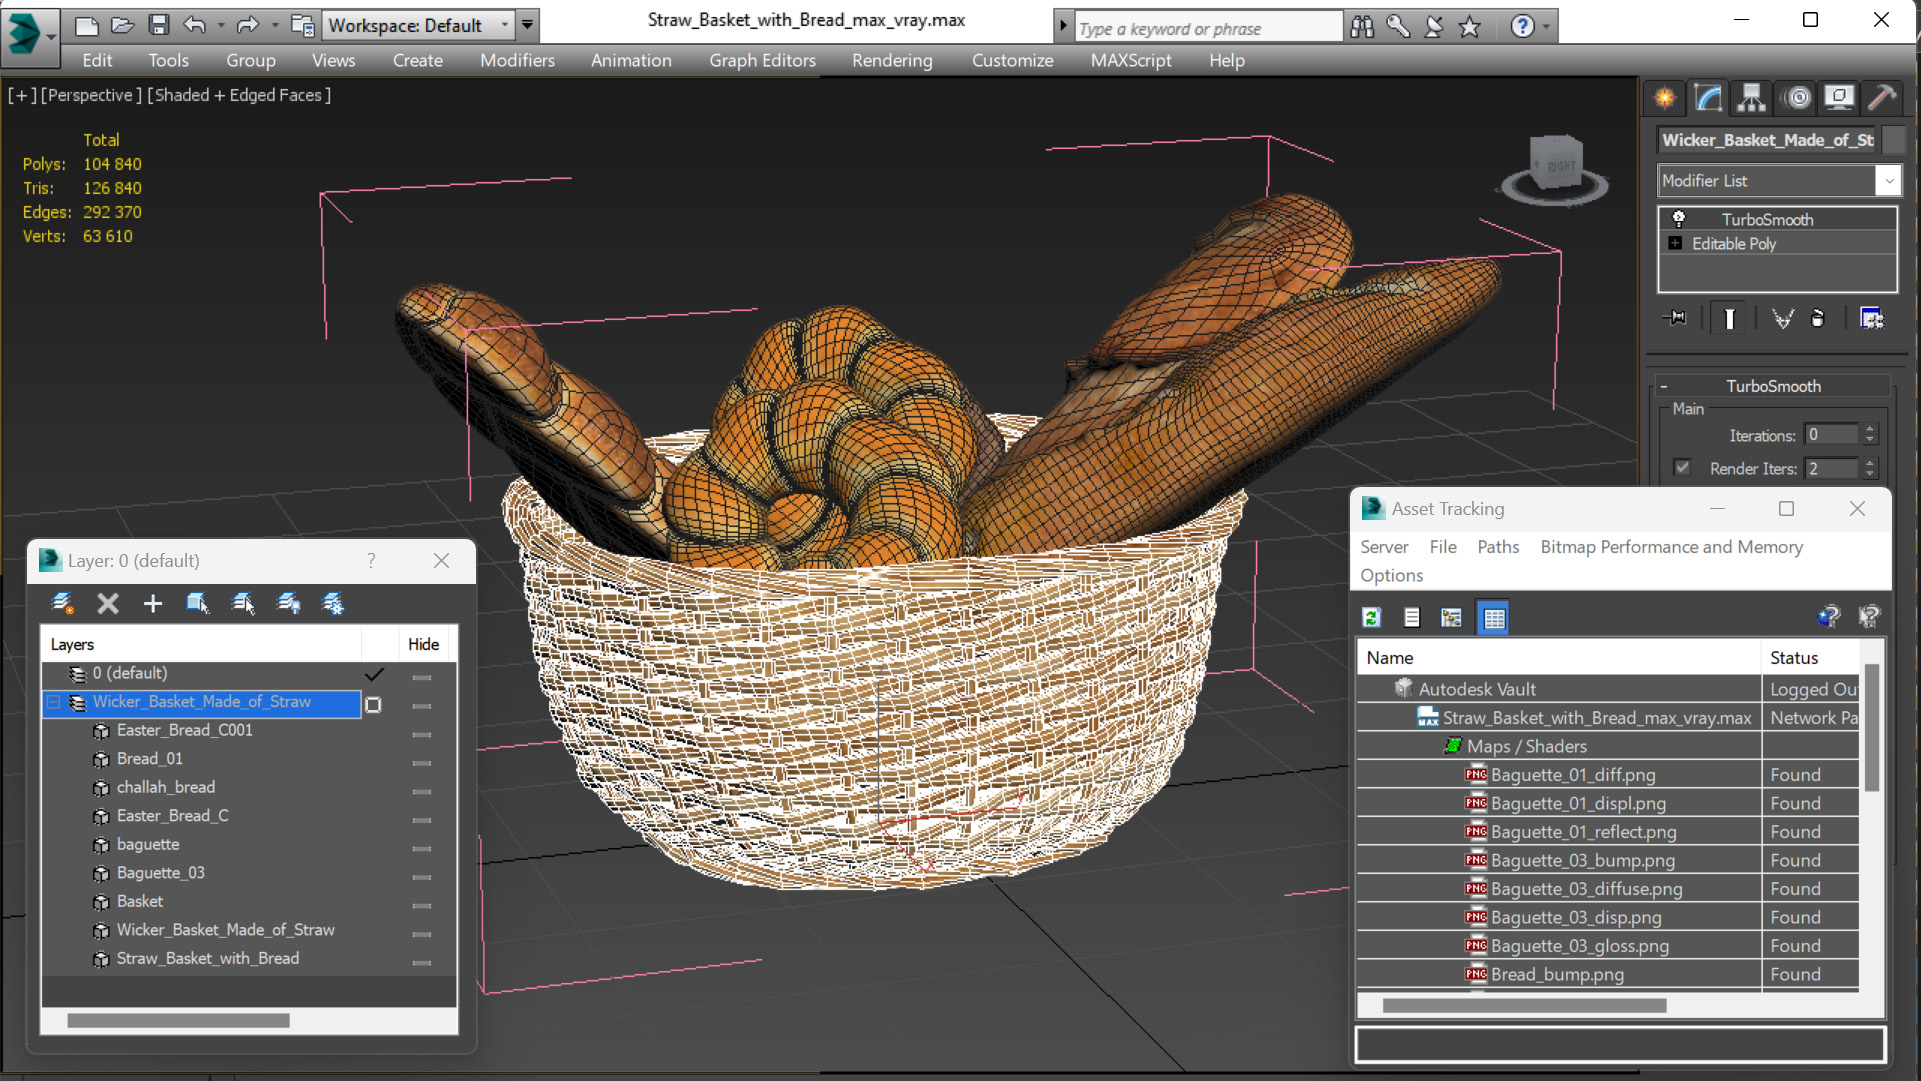Toggle TurboSmooth modifier lightbulb visibility
This screenshot has width=1921, height=1081.
click(1679, 219)
